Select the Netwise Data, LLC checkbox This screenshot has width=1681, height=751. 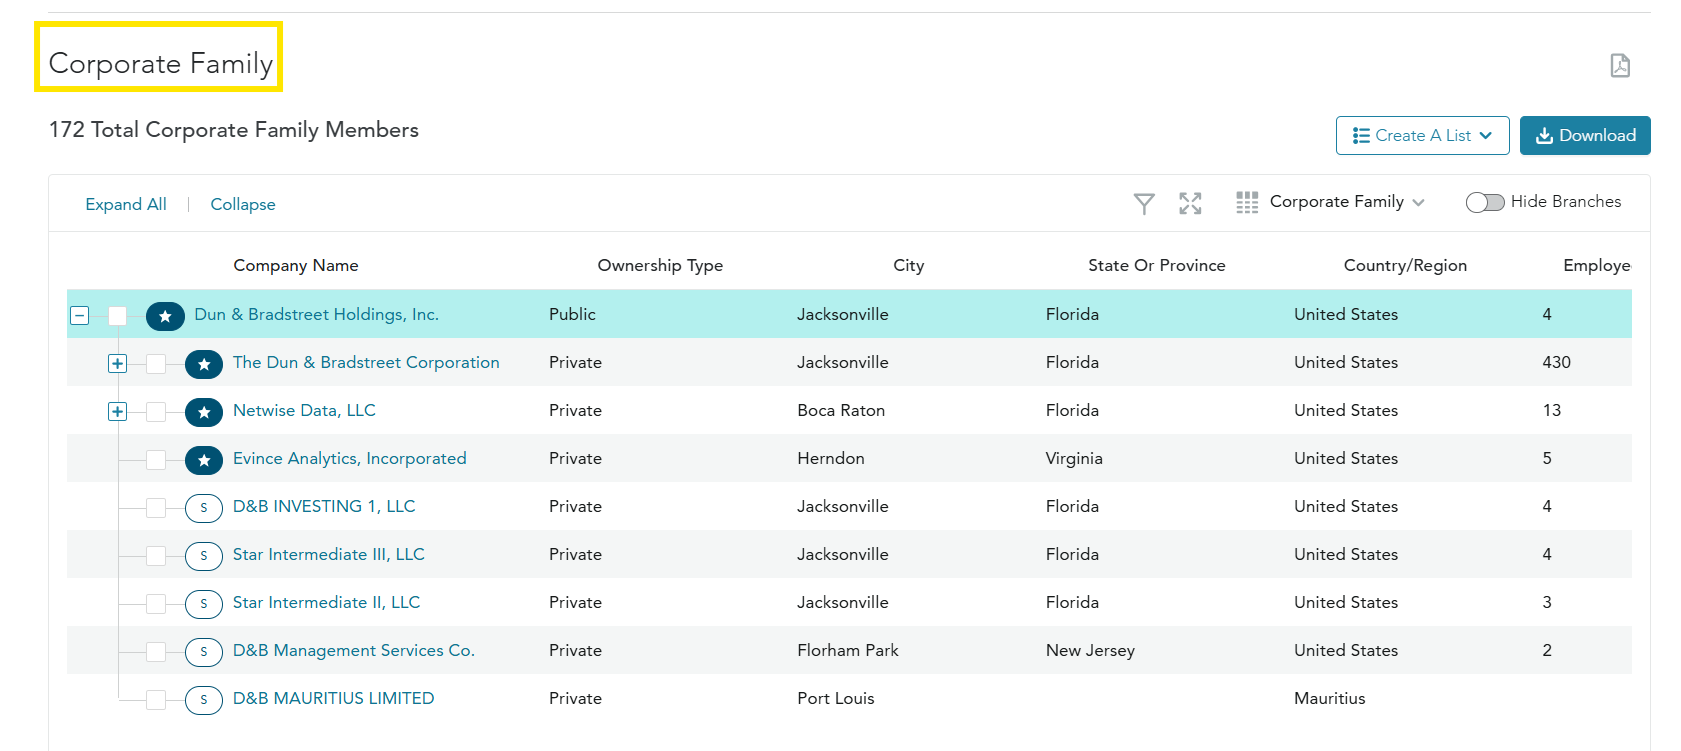(156, 412)
